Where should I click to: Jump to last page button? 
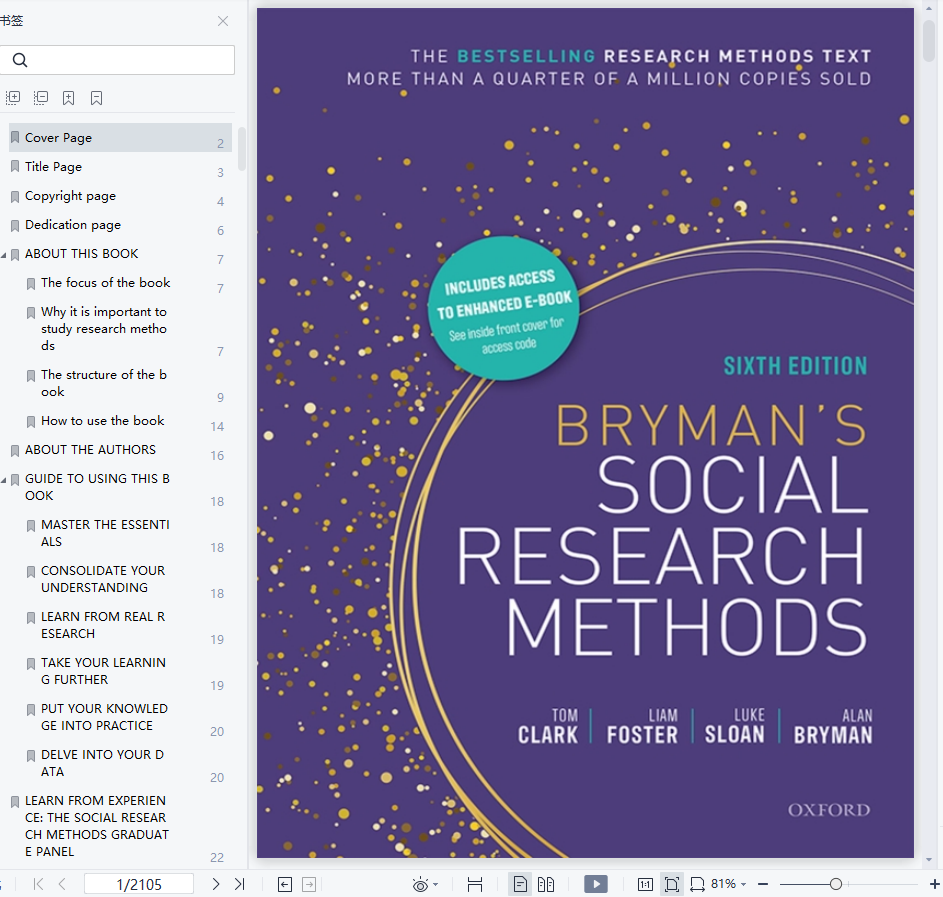[239, 884]
